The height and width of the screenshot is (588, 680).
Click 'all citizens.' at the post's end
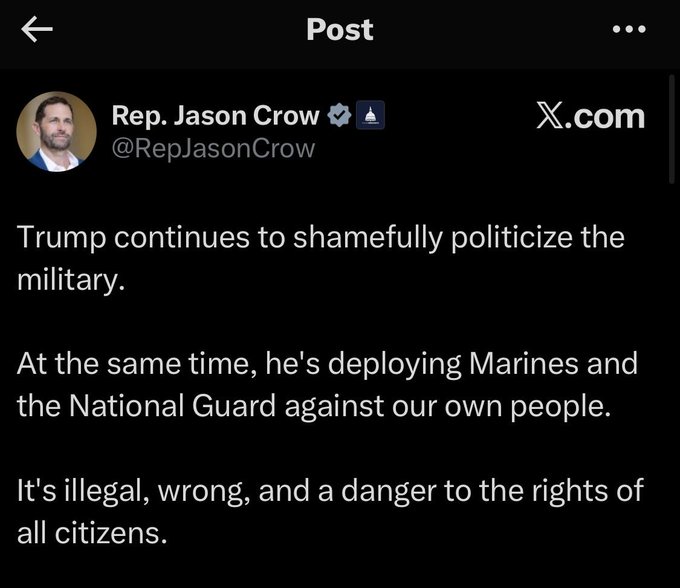(90, 533)
